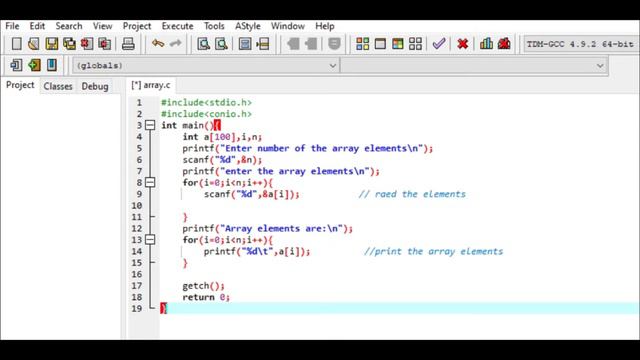Click the getch(); statement
Viewport: 640px width, 360px height.
click(x=203, y=286)
